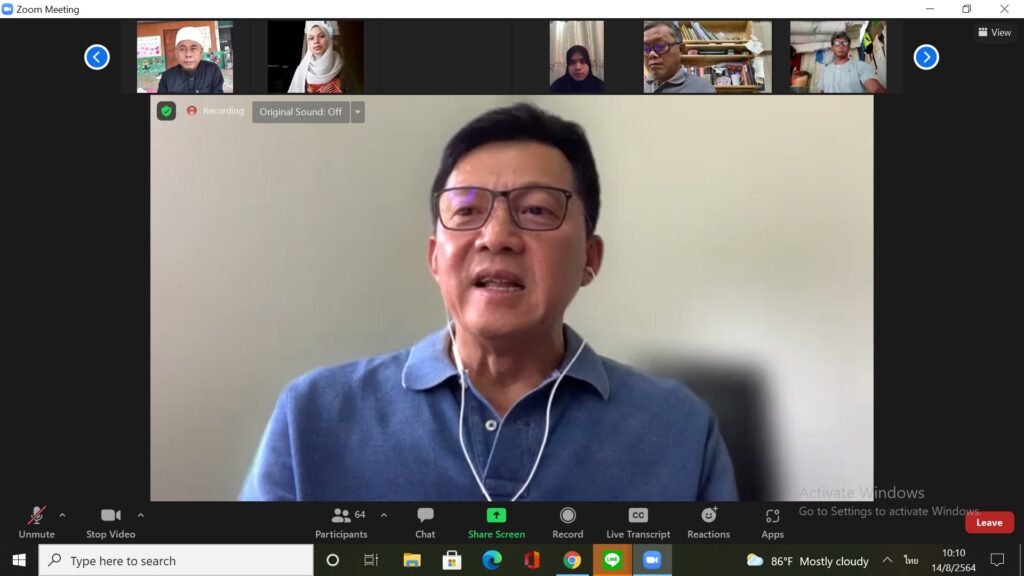Open File Explorer from taskbar
Image resolution: width=1024 pixels, height=576 pixels.
click(x=412, y=560)
